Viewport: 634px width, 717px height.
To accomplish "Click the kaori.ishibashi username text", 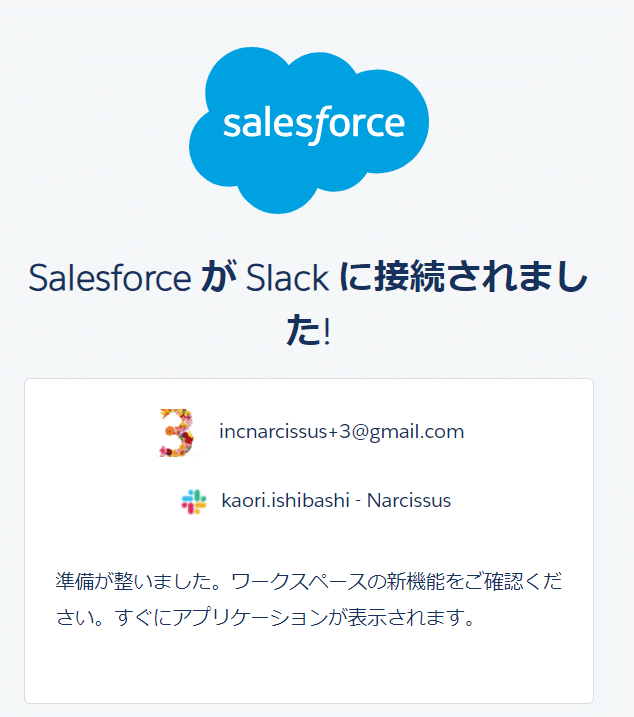I will [283, 501].
